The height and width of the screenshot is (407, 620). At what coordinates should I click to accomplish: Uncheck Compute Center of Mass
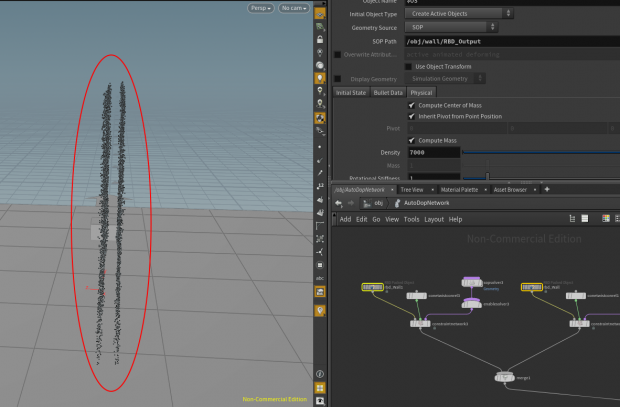(412, 105)
